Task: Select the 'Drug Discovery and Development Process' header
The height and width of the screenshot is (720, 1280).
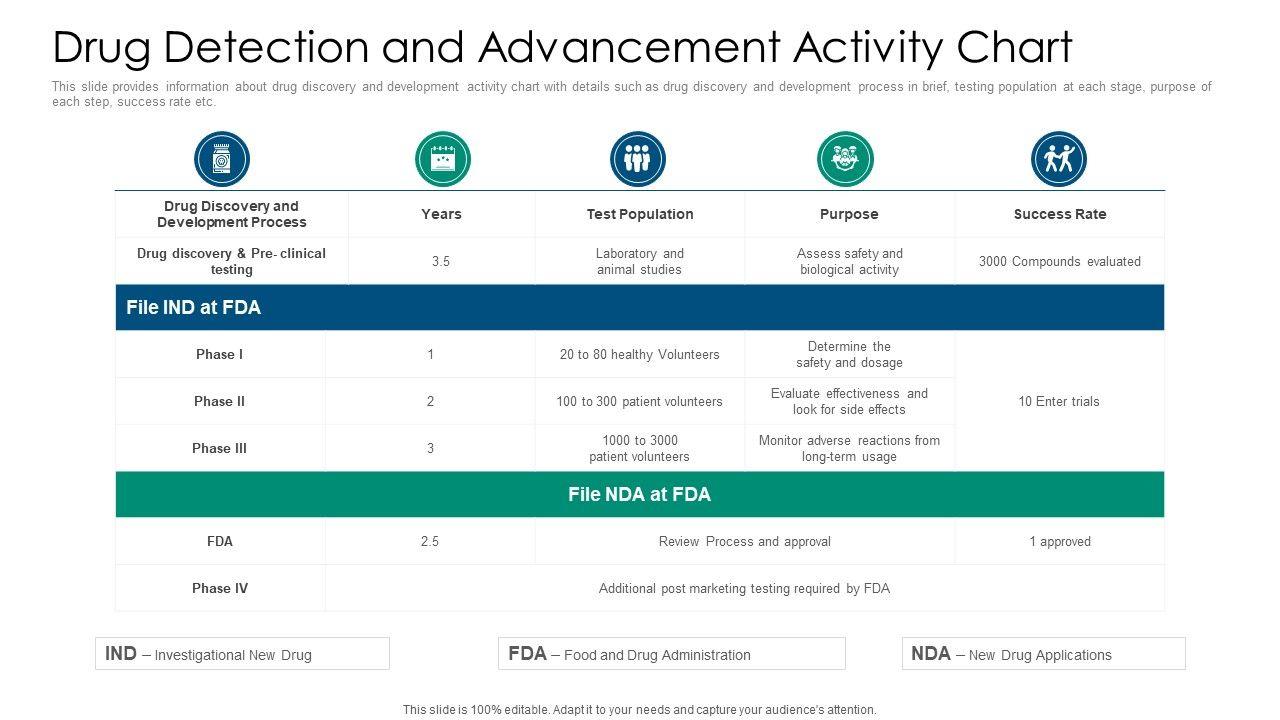Action: (232, 214)
